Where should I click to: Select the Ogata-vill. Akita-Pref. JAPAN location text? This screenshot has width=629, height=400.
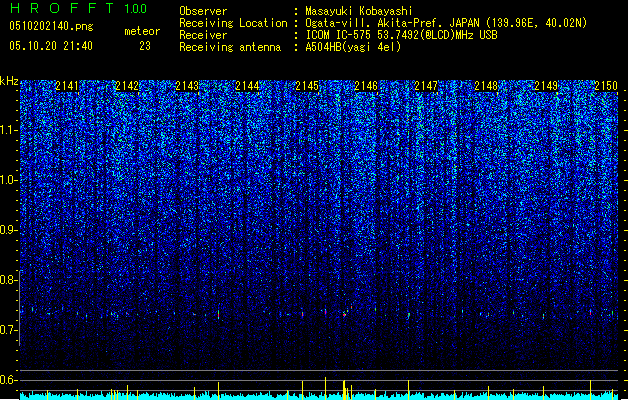[x=446, y=23]
